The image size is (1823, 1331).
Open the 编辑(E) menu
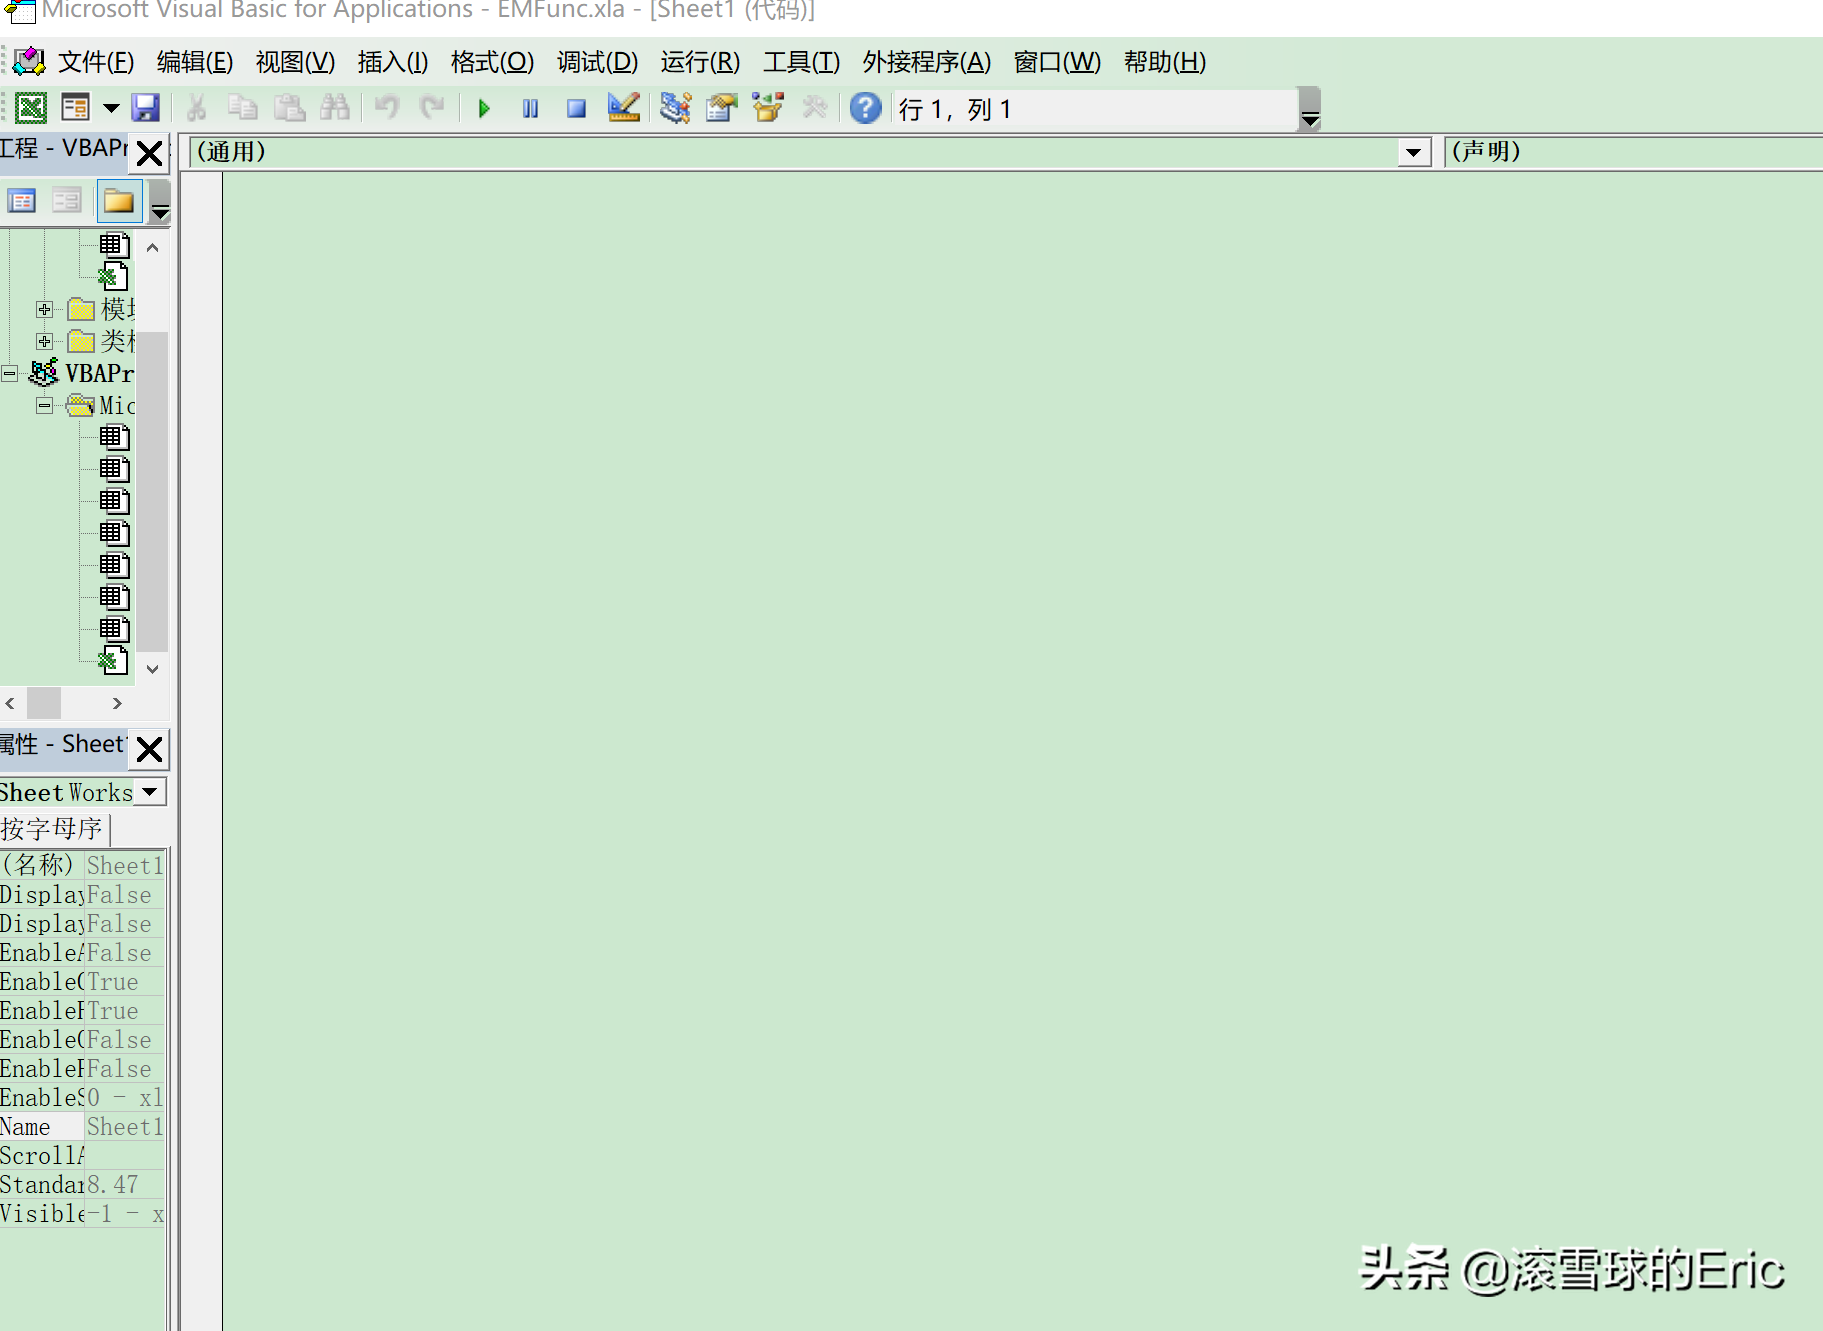tap(195, 62)
